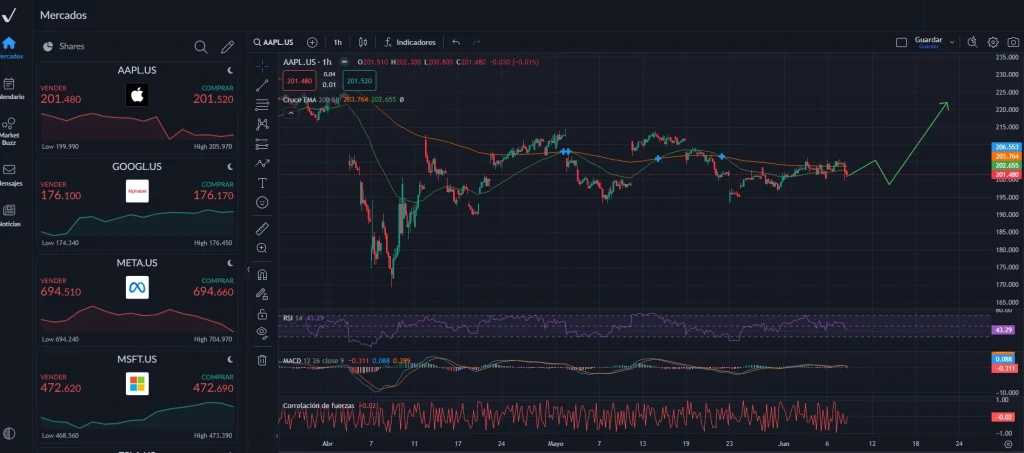Viewport: 1024px width, 453px height.
Task: Open quick search lightning icon
Action: click(972, 42)
